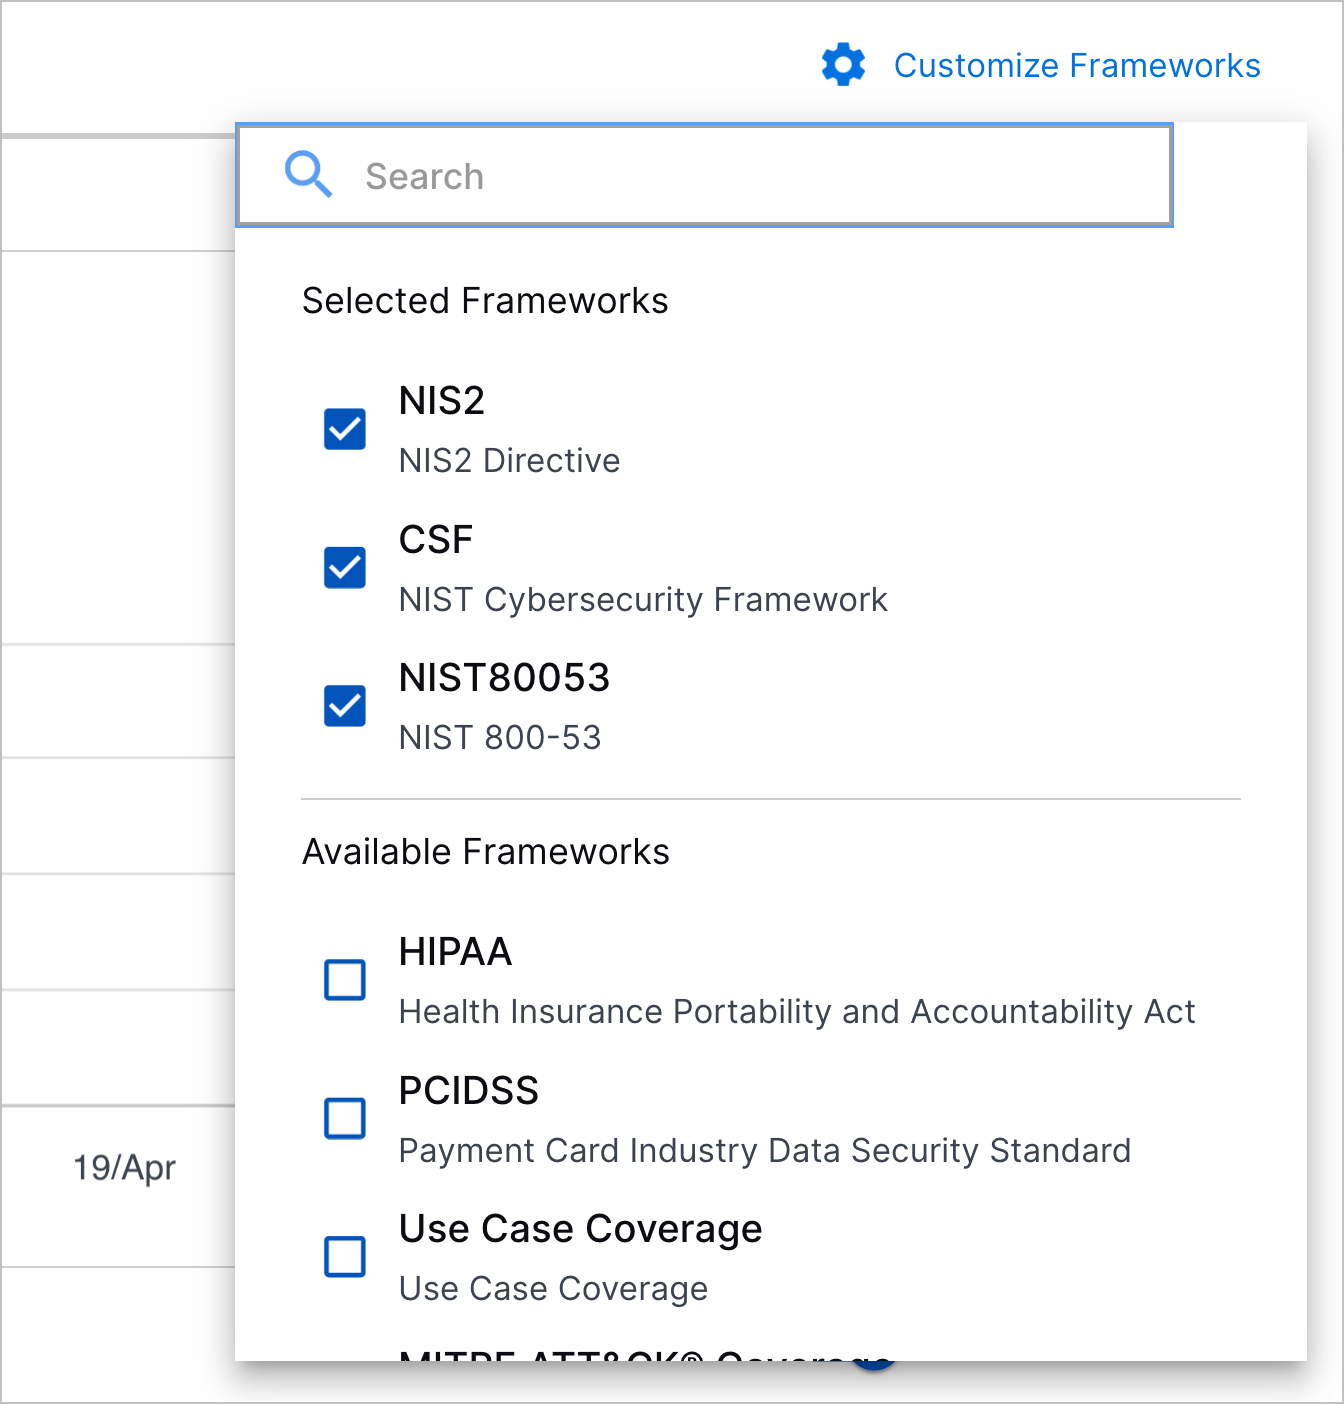Image resolution: width=1344 pixels, height=1404 pixels.
Task: Click the '19/Apr' date label
Action: 124,1167
